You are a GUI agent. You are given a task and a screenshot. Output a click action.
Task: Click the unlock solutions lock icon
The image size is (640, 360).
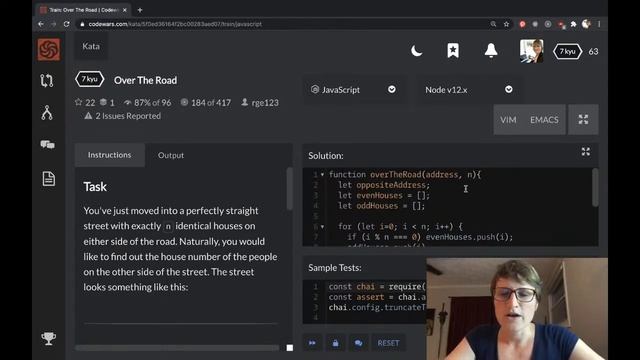point(335,343)
